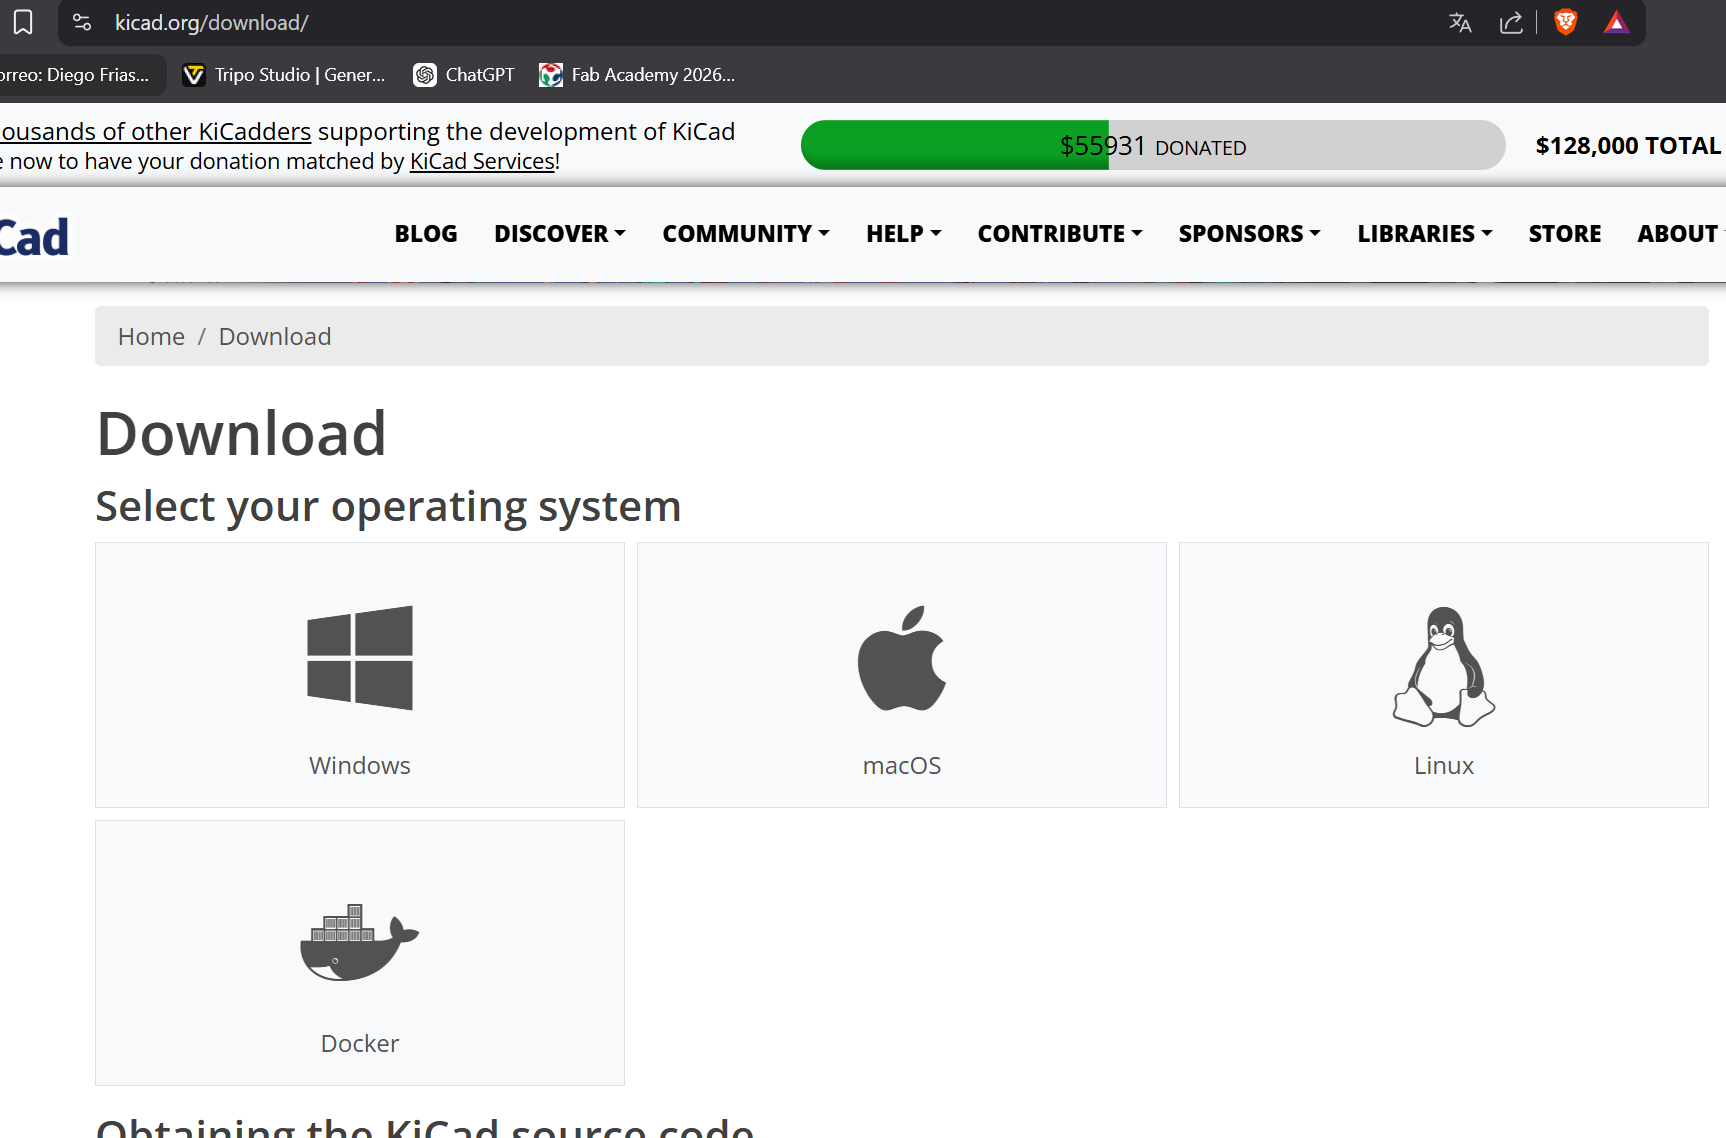Click the Home breadcrumb link
This screenshot has height=1138, width=1726.
click(151, 337)
